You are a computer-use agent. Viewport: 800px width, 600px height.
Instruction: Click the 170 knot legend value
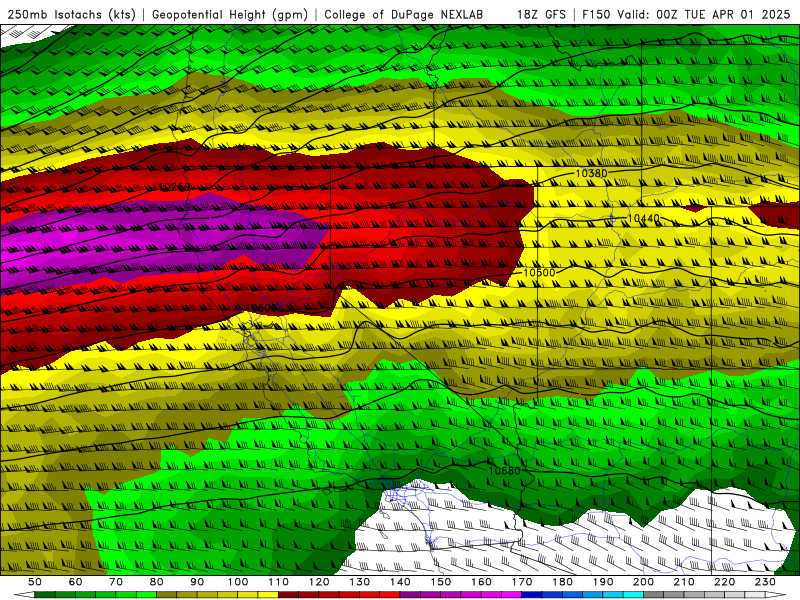tap(522, 582)
